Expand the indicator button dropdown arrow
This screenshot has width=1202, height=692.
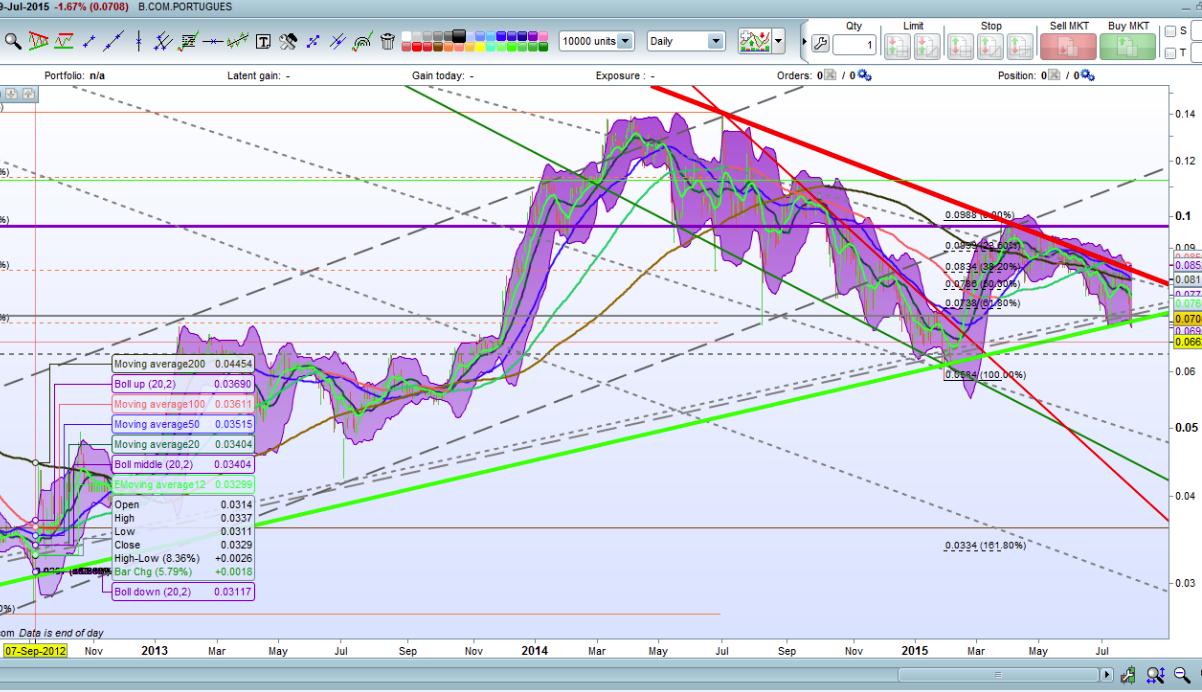pos(778,42)
